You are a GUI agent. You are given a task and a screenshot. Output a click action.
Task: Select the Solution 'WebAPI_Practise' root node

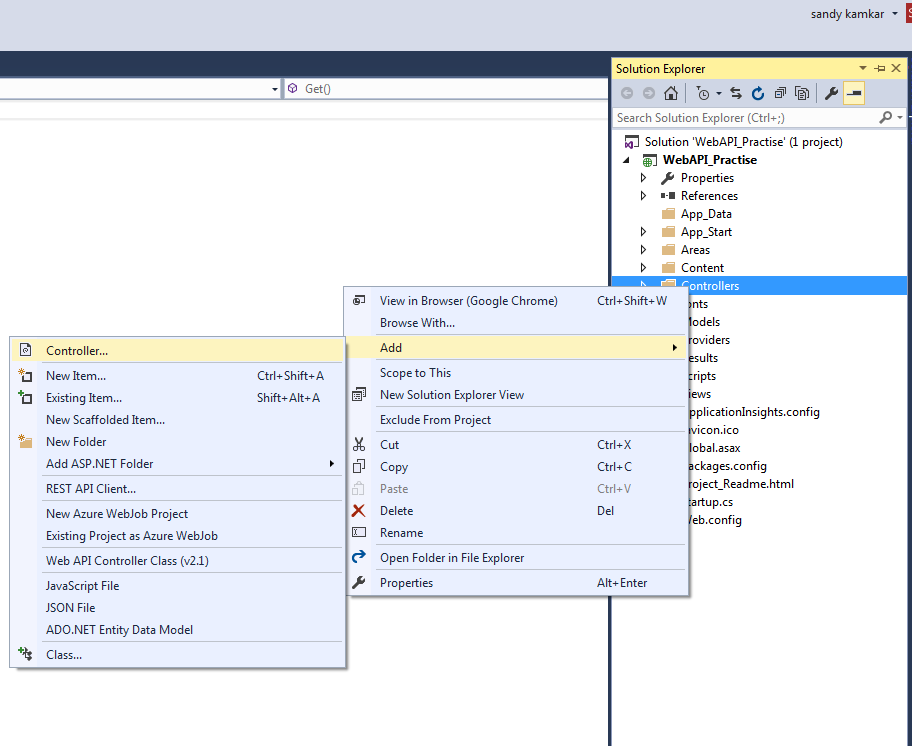[x=743, y=142]
